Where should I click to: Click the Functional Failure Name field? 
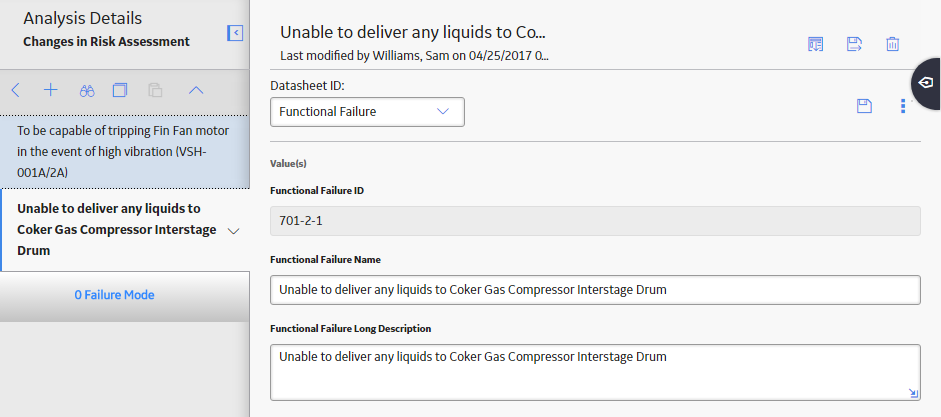[x=595, y=290]
